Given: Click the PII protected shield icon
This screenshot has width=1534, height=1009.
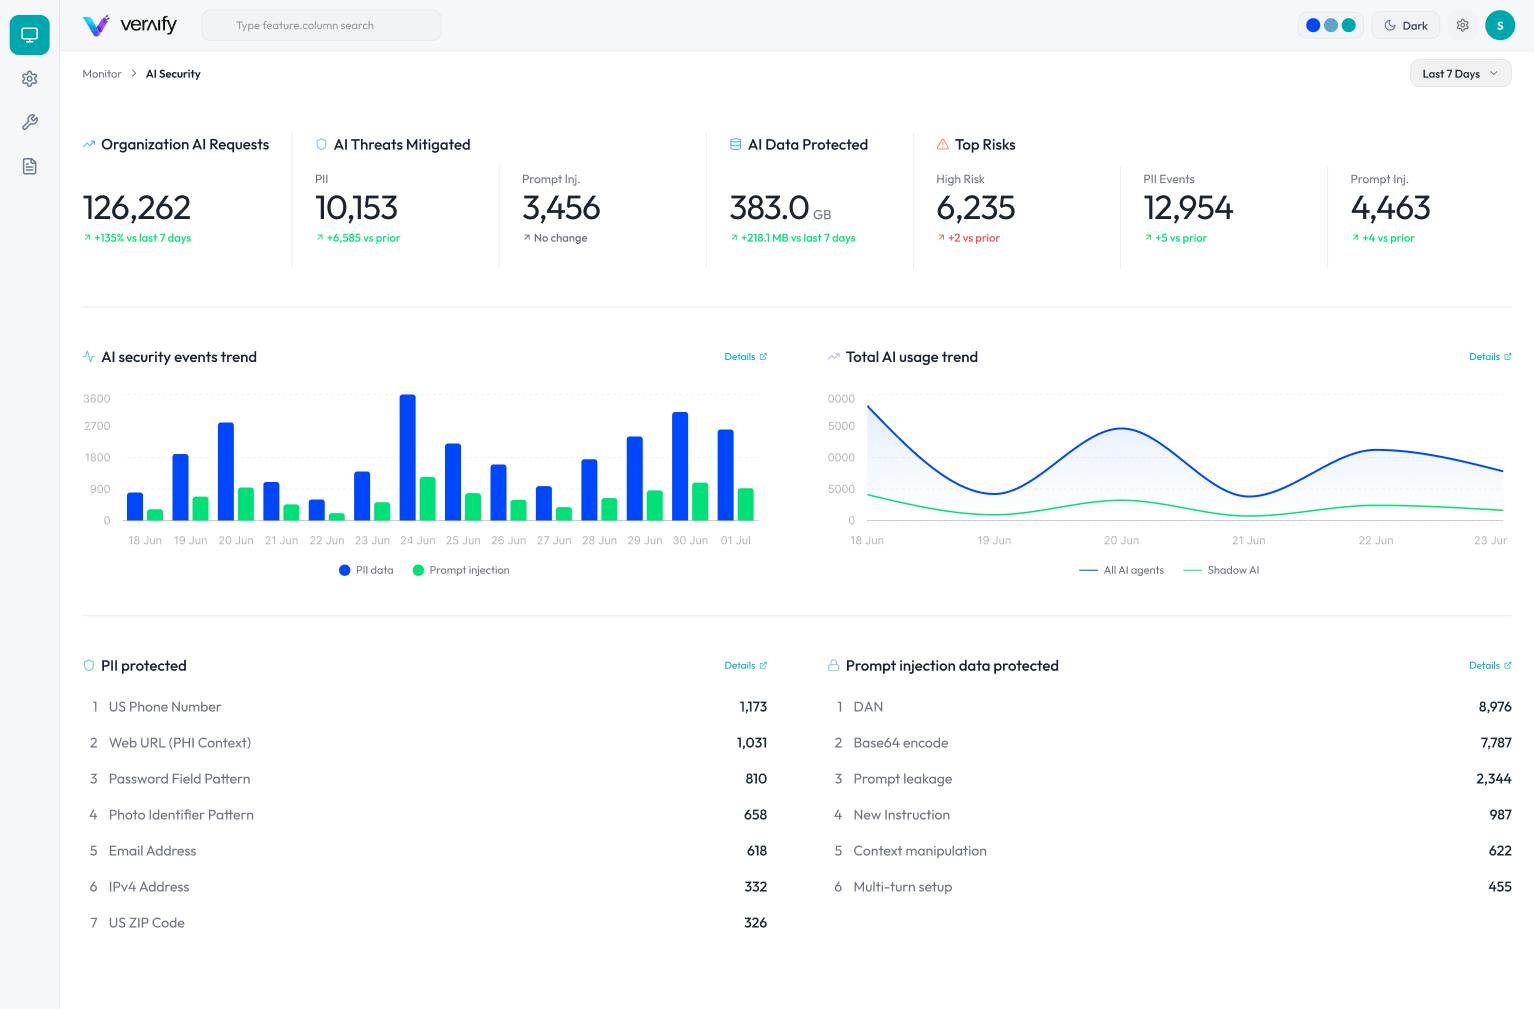Looking at the screenshot, I should [89, 665].
